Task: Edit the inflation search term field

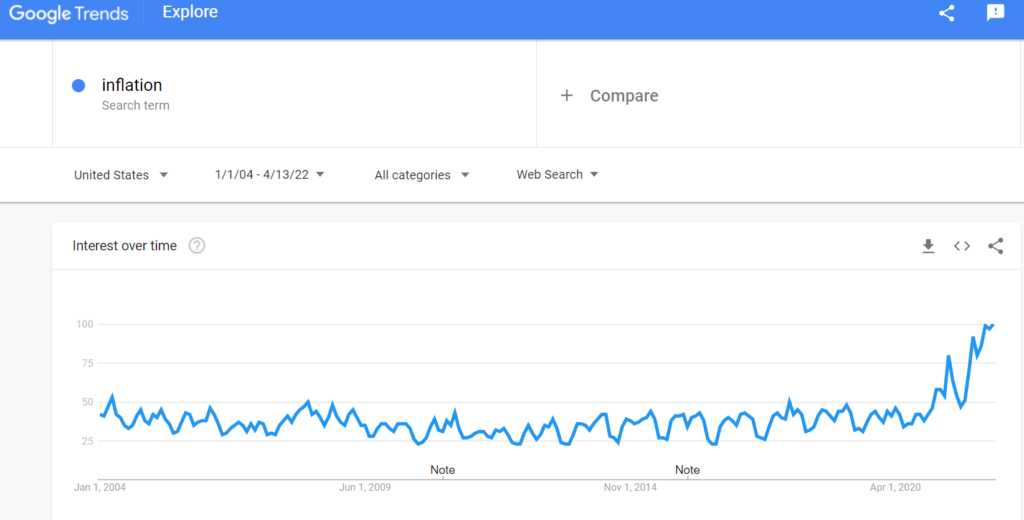Action: [x=294, y=93]
